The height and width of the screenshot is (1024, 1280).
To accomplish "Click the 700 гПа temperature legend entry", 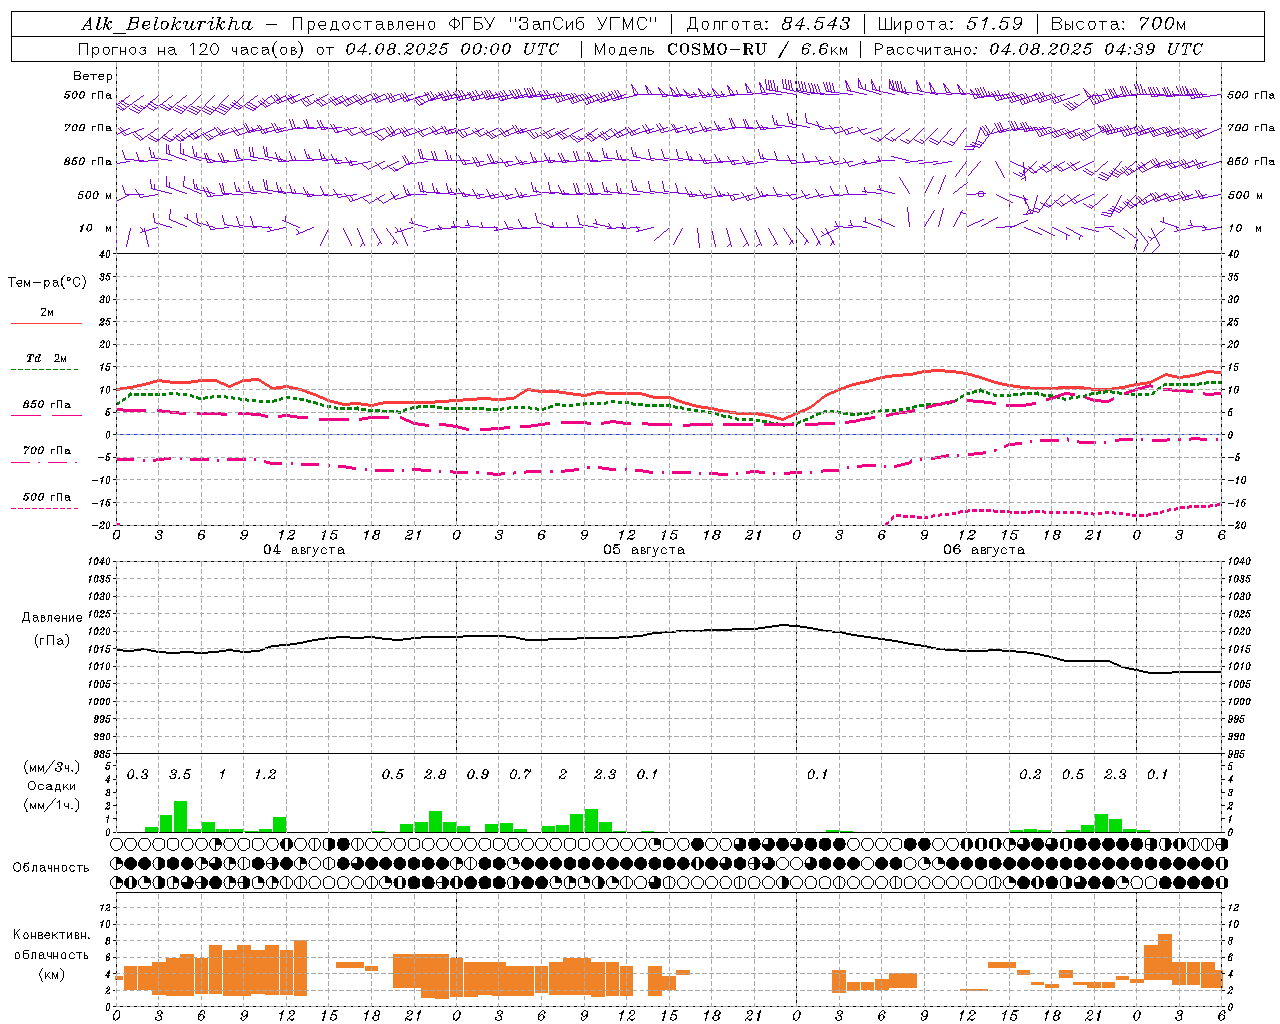I will [x=47, y=451].
